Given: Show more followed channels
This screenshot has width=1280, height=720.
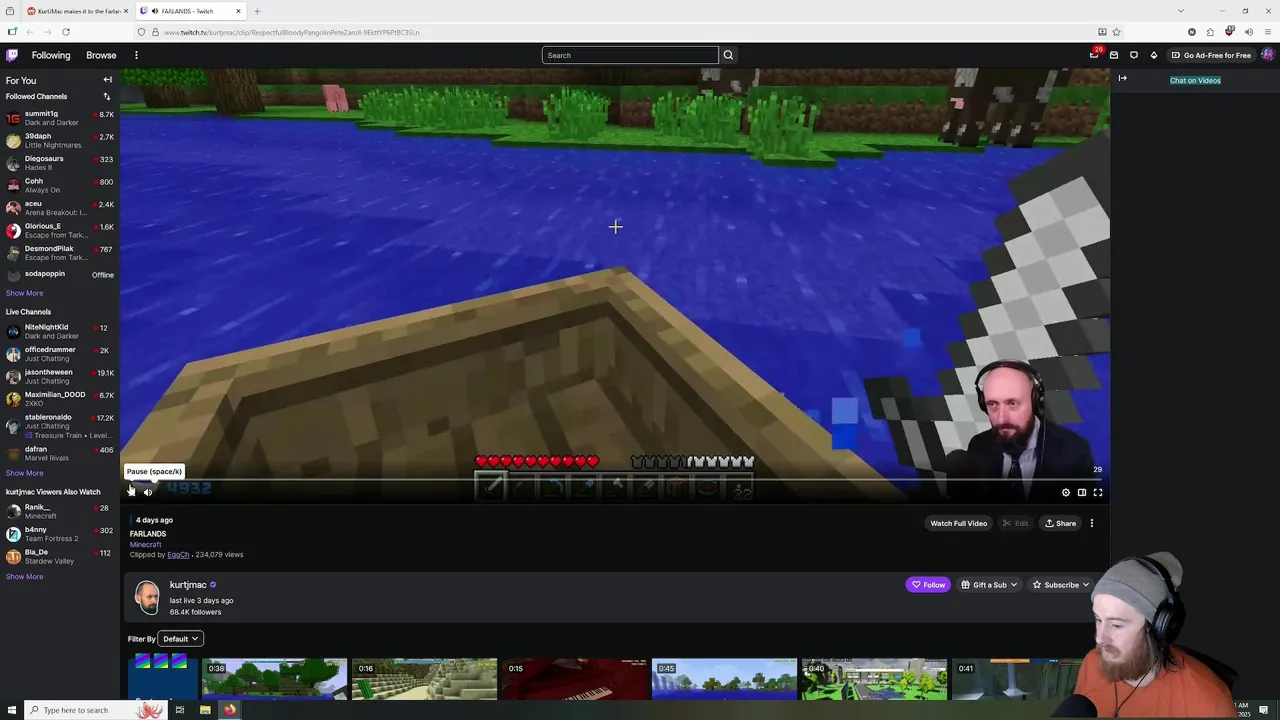Looking at the screenshot, I should [24, 293].
